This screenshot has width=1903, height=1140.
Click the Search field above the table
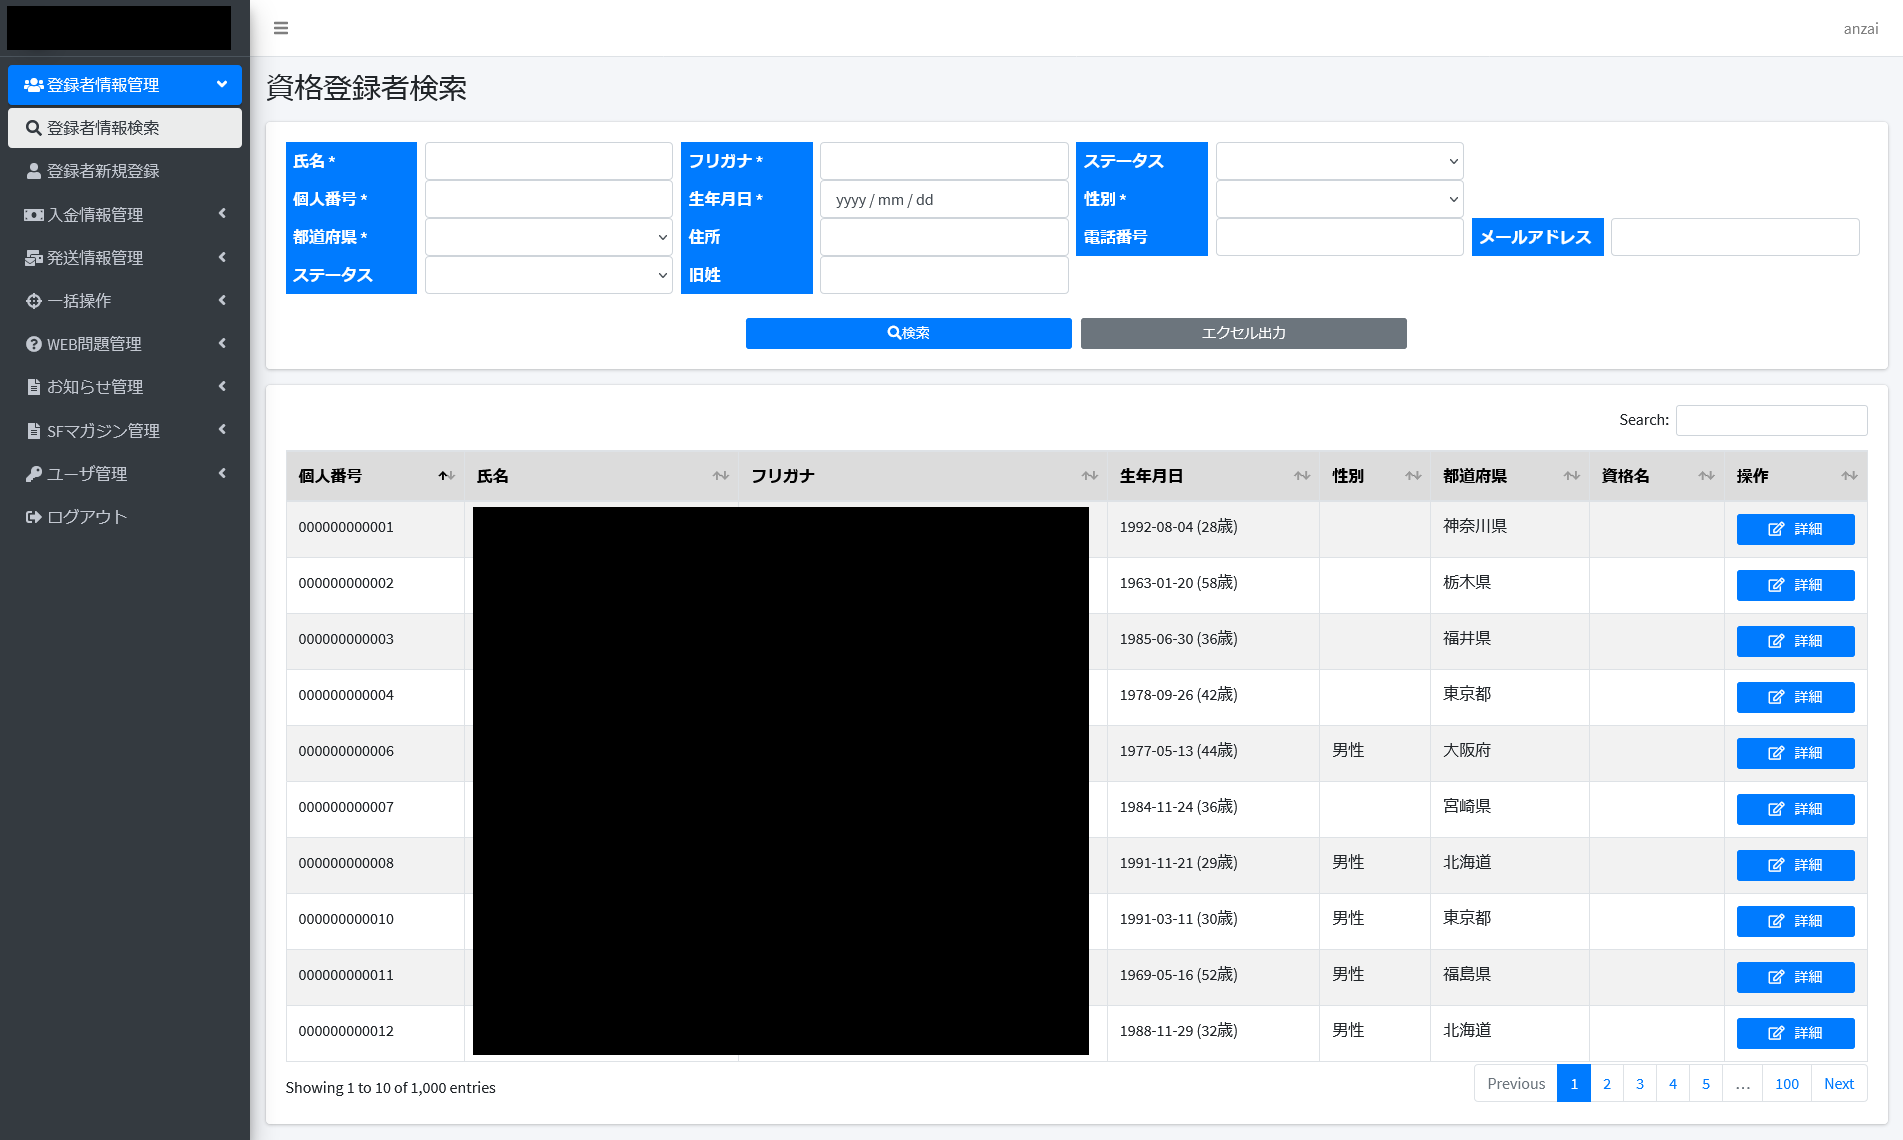tap(1771, 420)
